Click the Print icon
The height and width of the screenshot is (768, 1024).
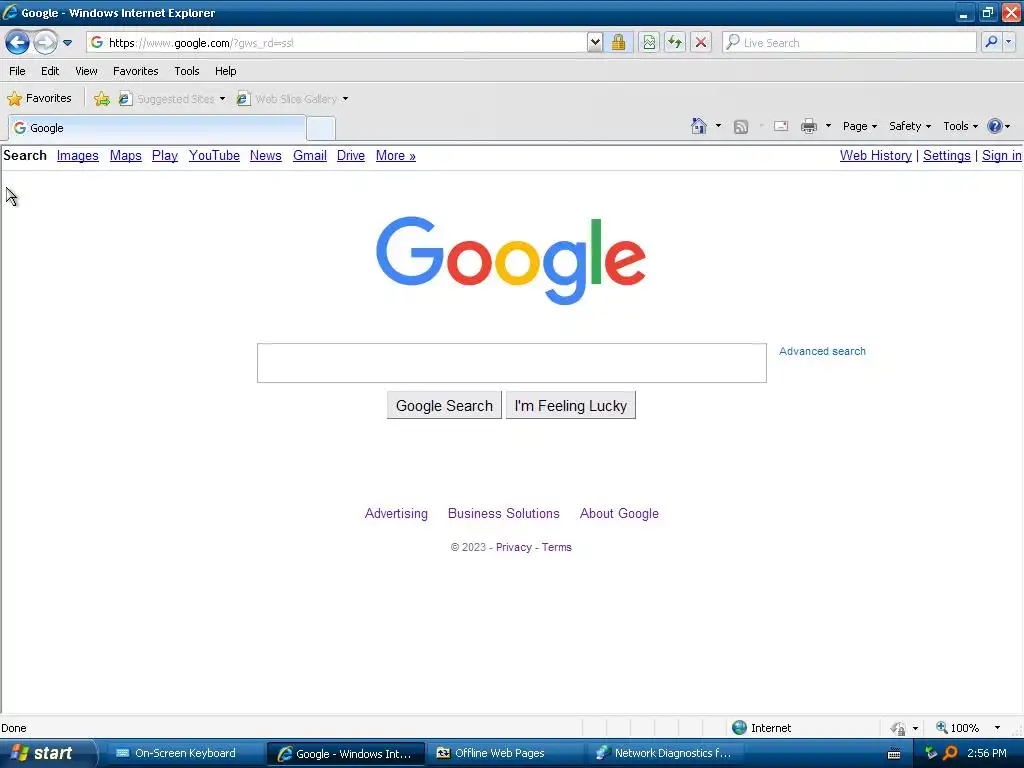click(809, 126)
